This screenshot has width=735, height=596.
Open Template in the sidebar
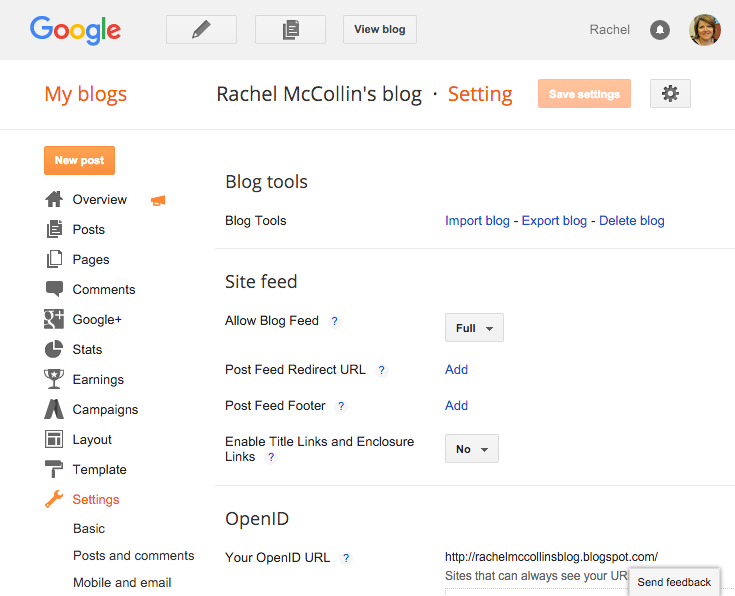(99, 470)
